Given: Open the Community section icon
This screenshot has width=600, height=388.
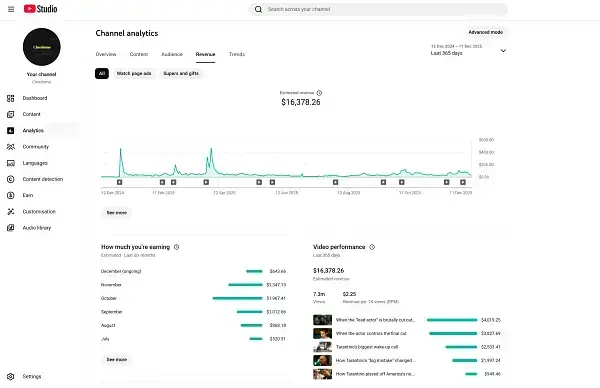Looking at the screenshot, I should (11, 147).
